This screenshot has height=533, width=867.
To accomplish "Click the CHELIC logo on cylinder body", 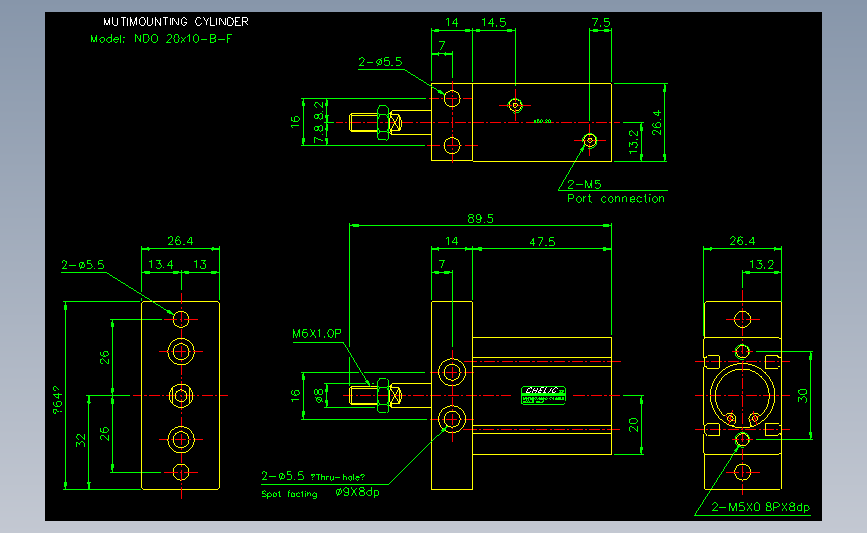I will (x=543, y=395).
